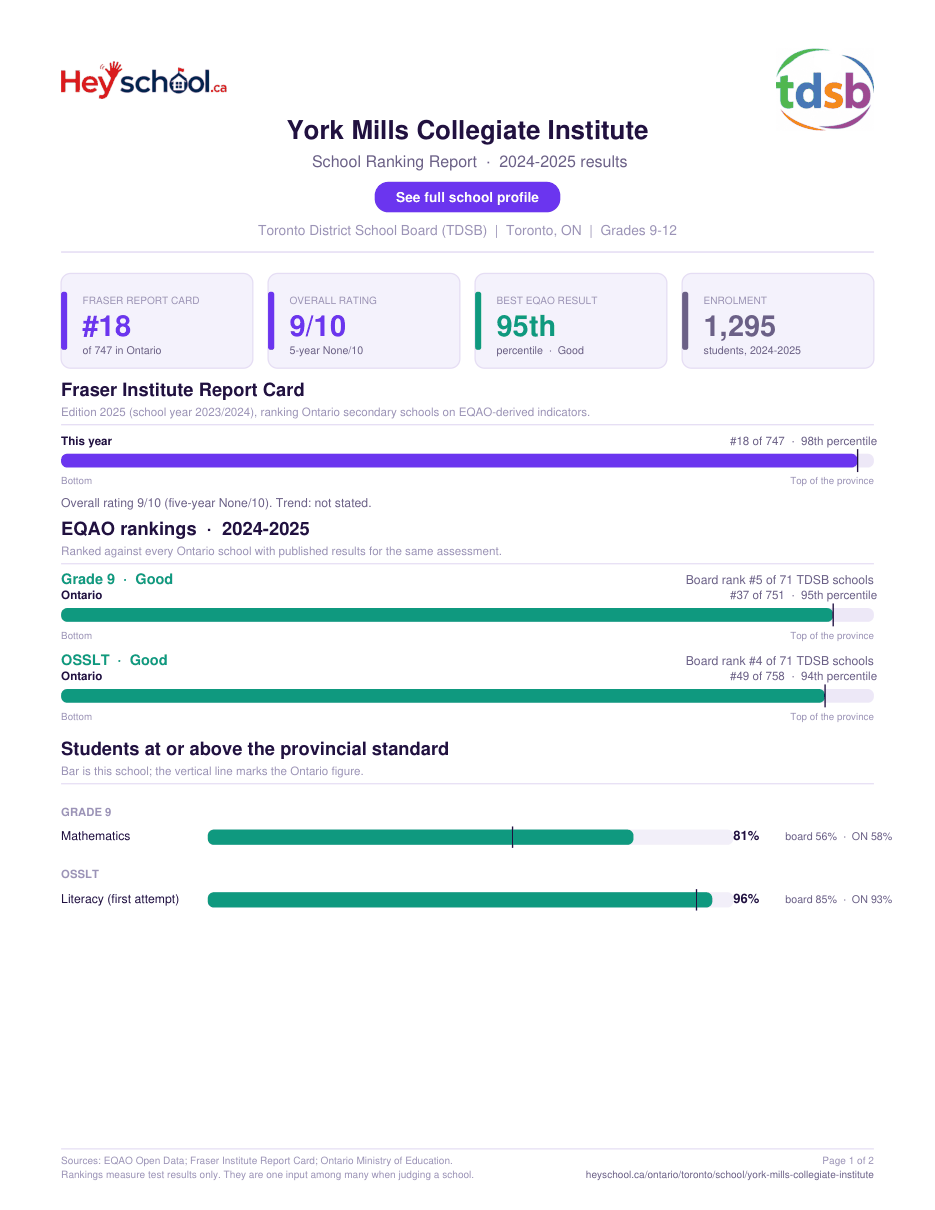Click 'Board rank #5 of 71 TDSB schools'

(x=780, y=580)
